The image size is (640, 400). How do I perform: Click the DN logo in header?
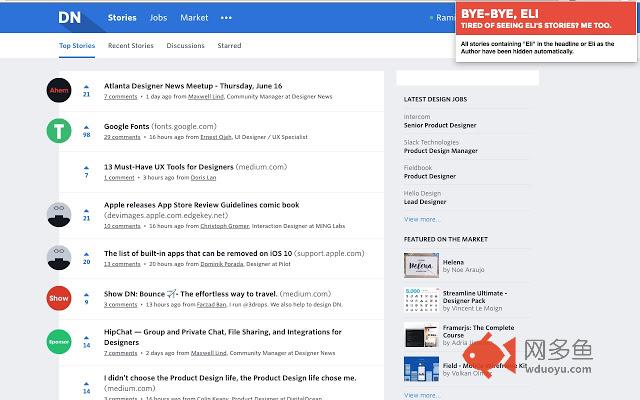tap(69, 18)
